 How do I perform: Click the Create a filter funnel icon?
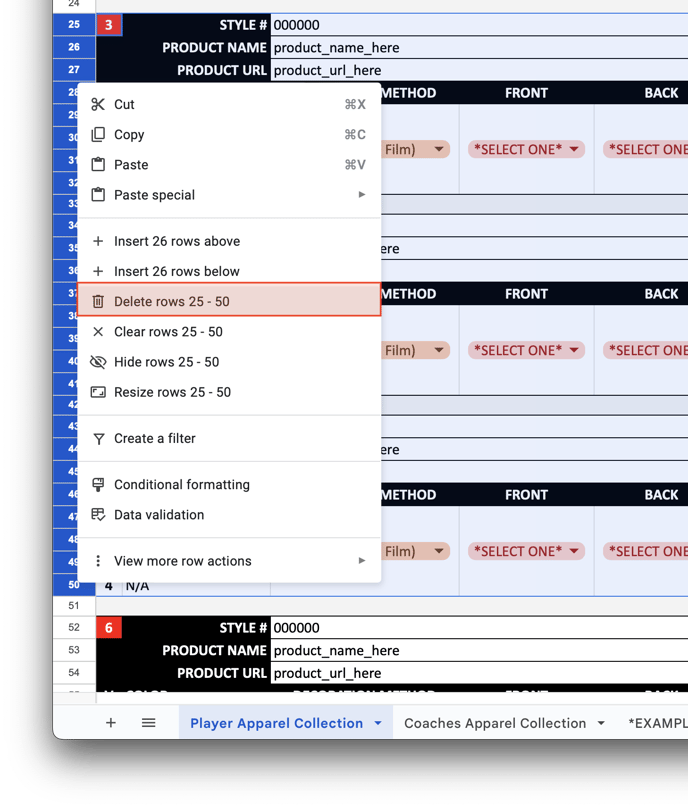98,439
